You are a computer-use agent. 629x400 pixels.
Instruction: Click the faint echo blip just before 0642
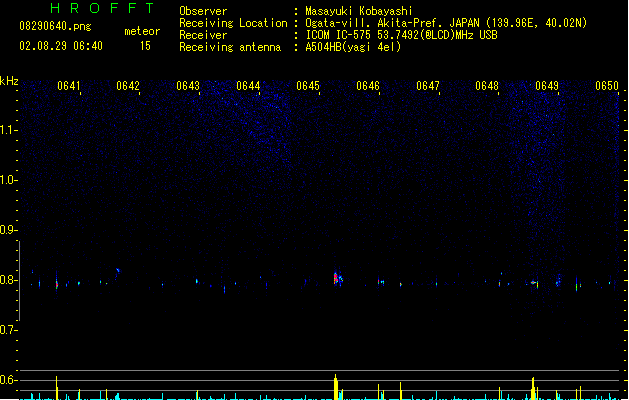(118, 271)
